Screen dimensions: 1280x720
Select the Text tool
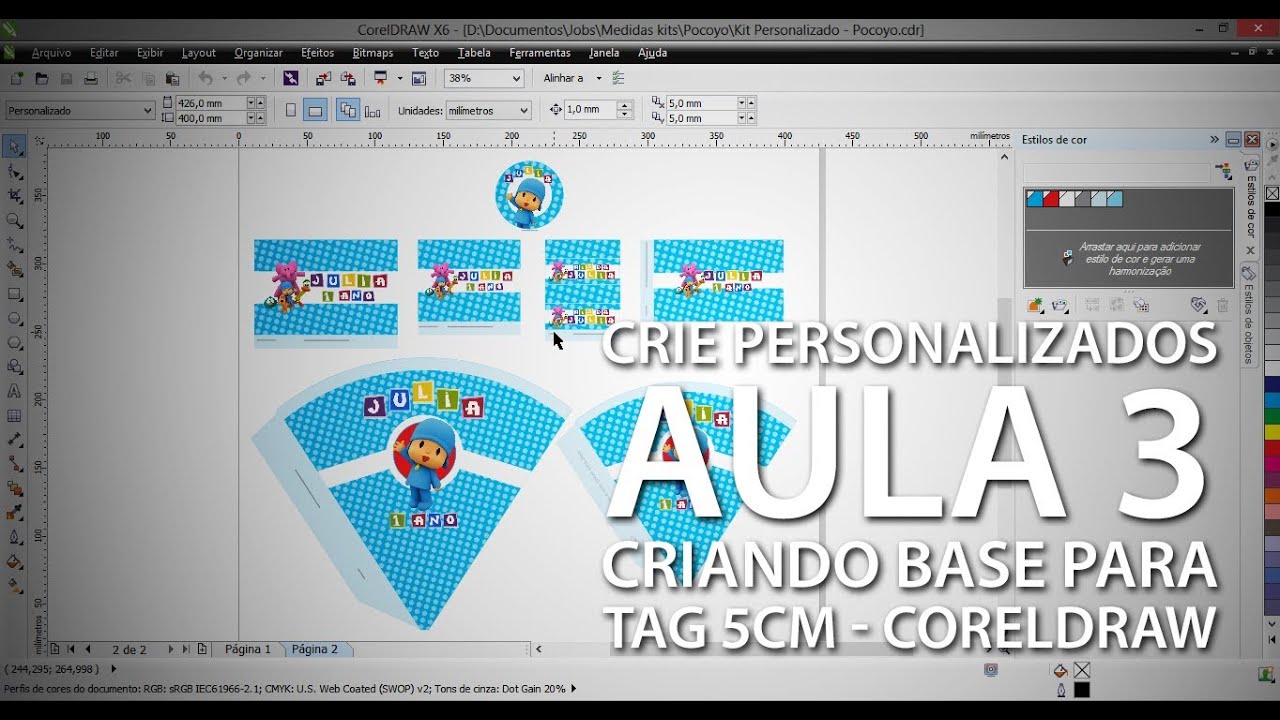click(x=14, y=391)
